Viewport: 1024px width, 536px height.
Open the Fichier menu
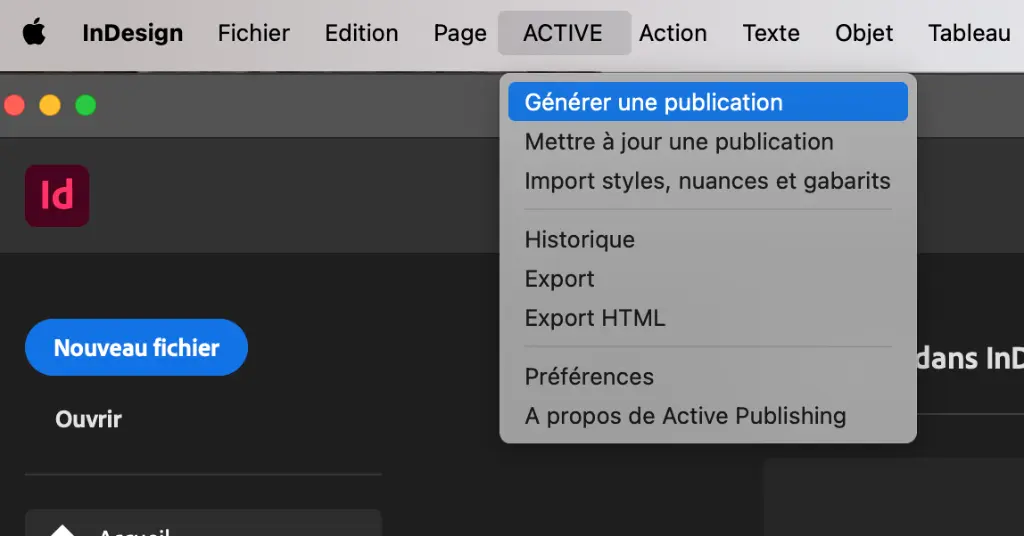(253, 33)
